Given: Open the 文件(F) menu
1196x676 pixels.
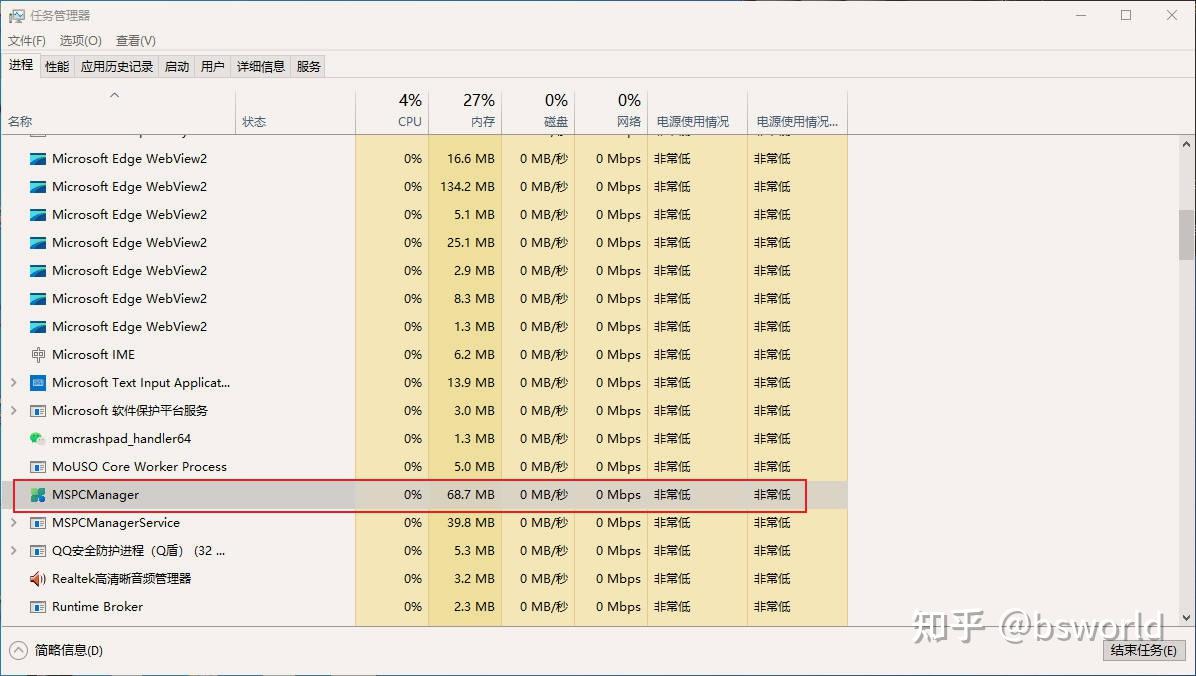Looking at the screenshot, I should 26,40.
